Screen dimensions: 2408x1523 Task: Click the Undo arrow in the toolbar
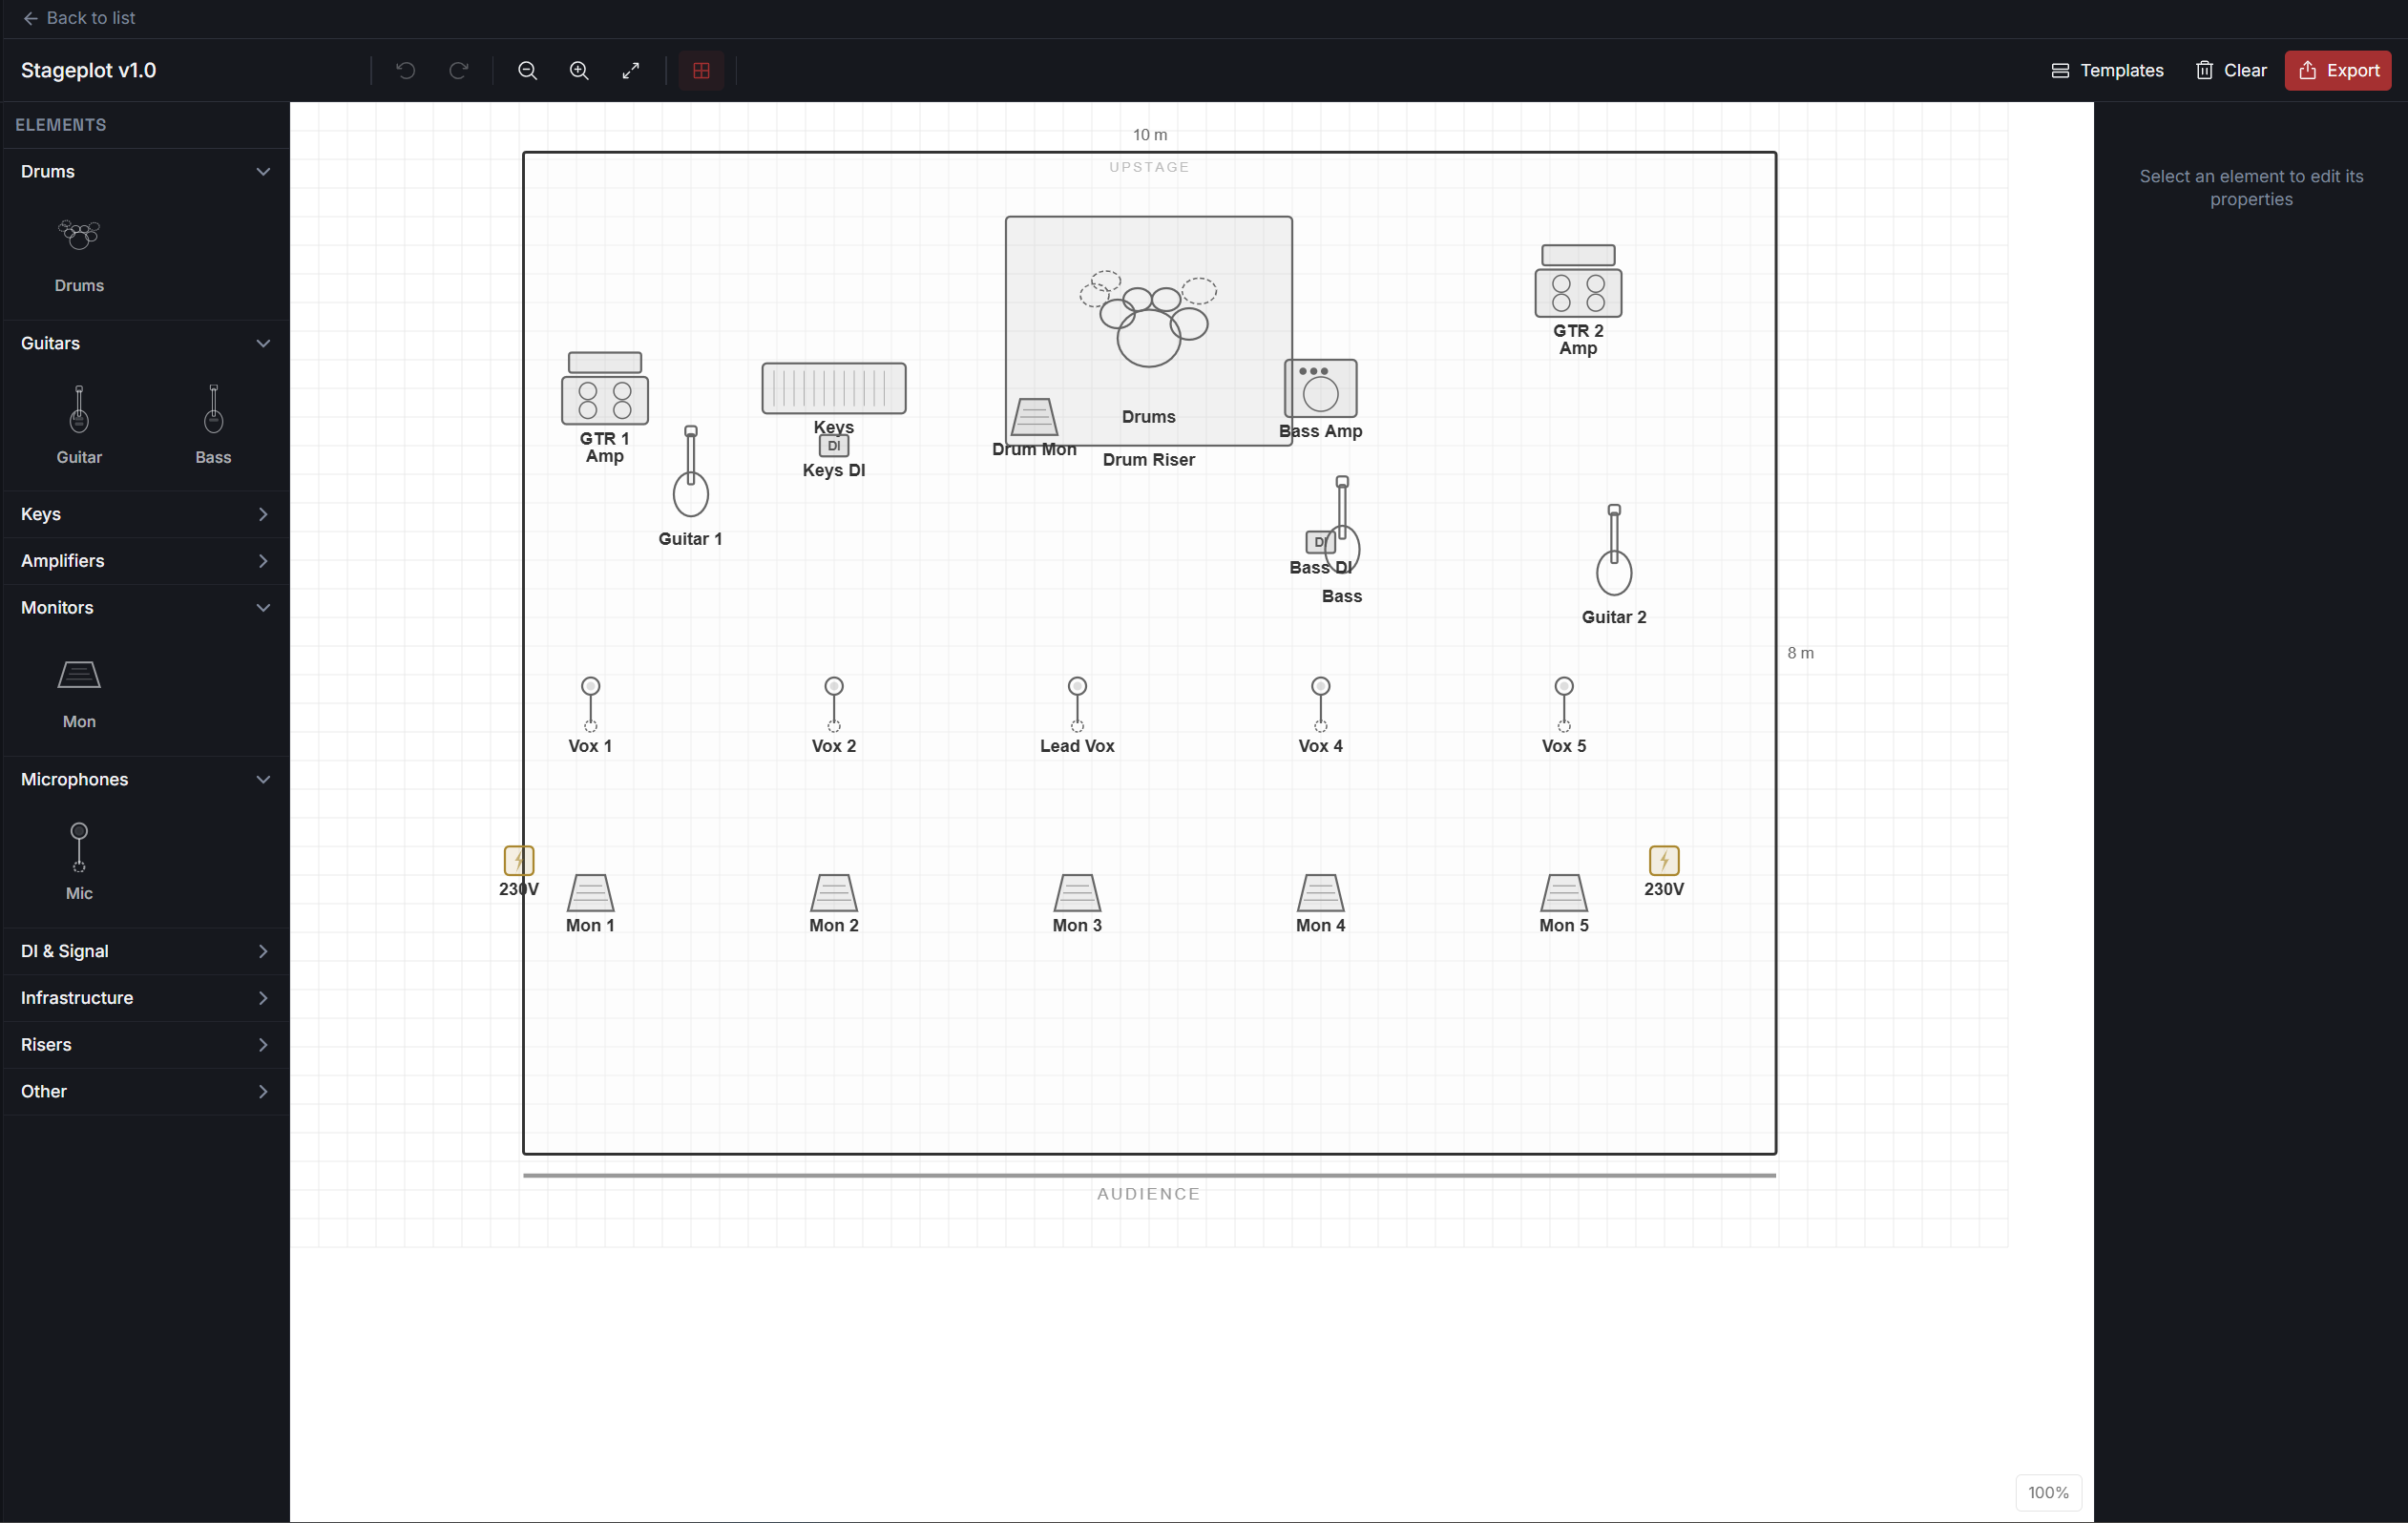point(404,70)
